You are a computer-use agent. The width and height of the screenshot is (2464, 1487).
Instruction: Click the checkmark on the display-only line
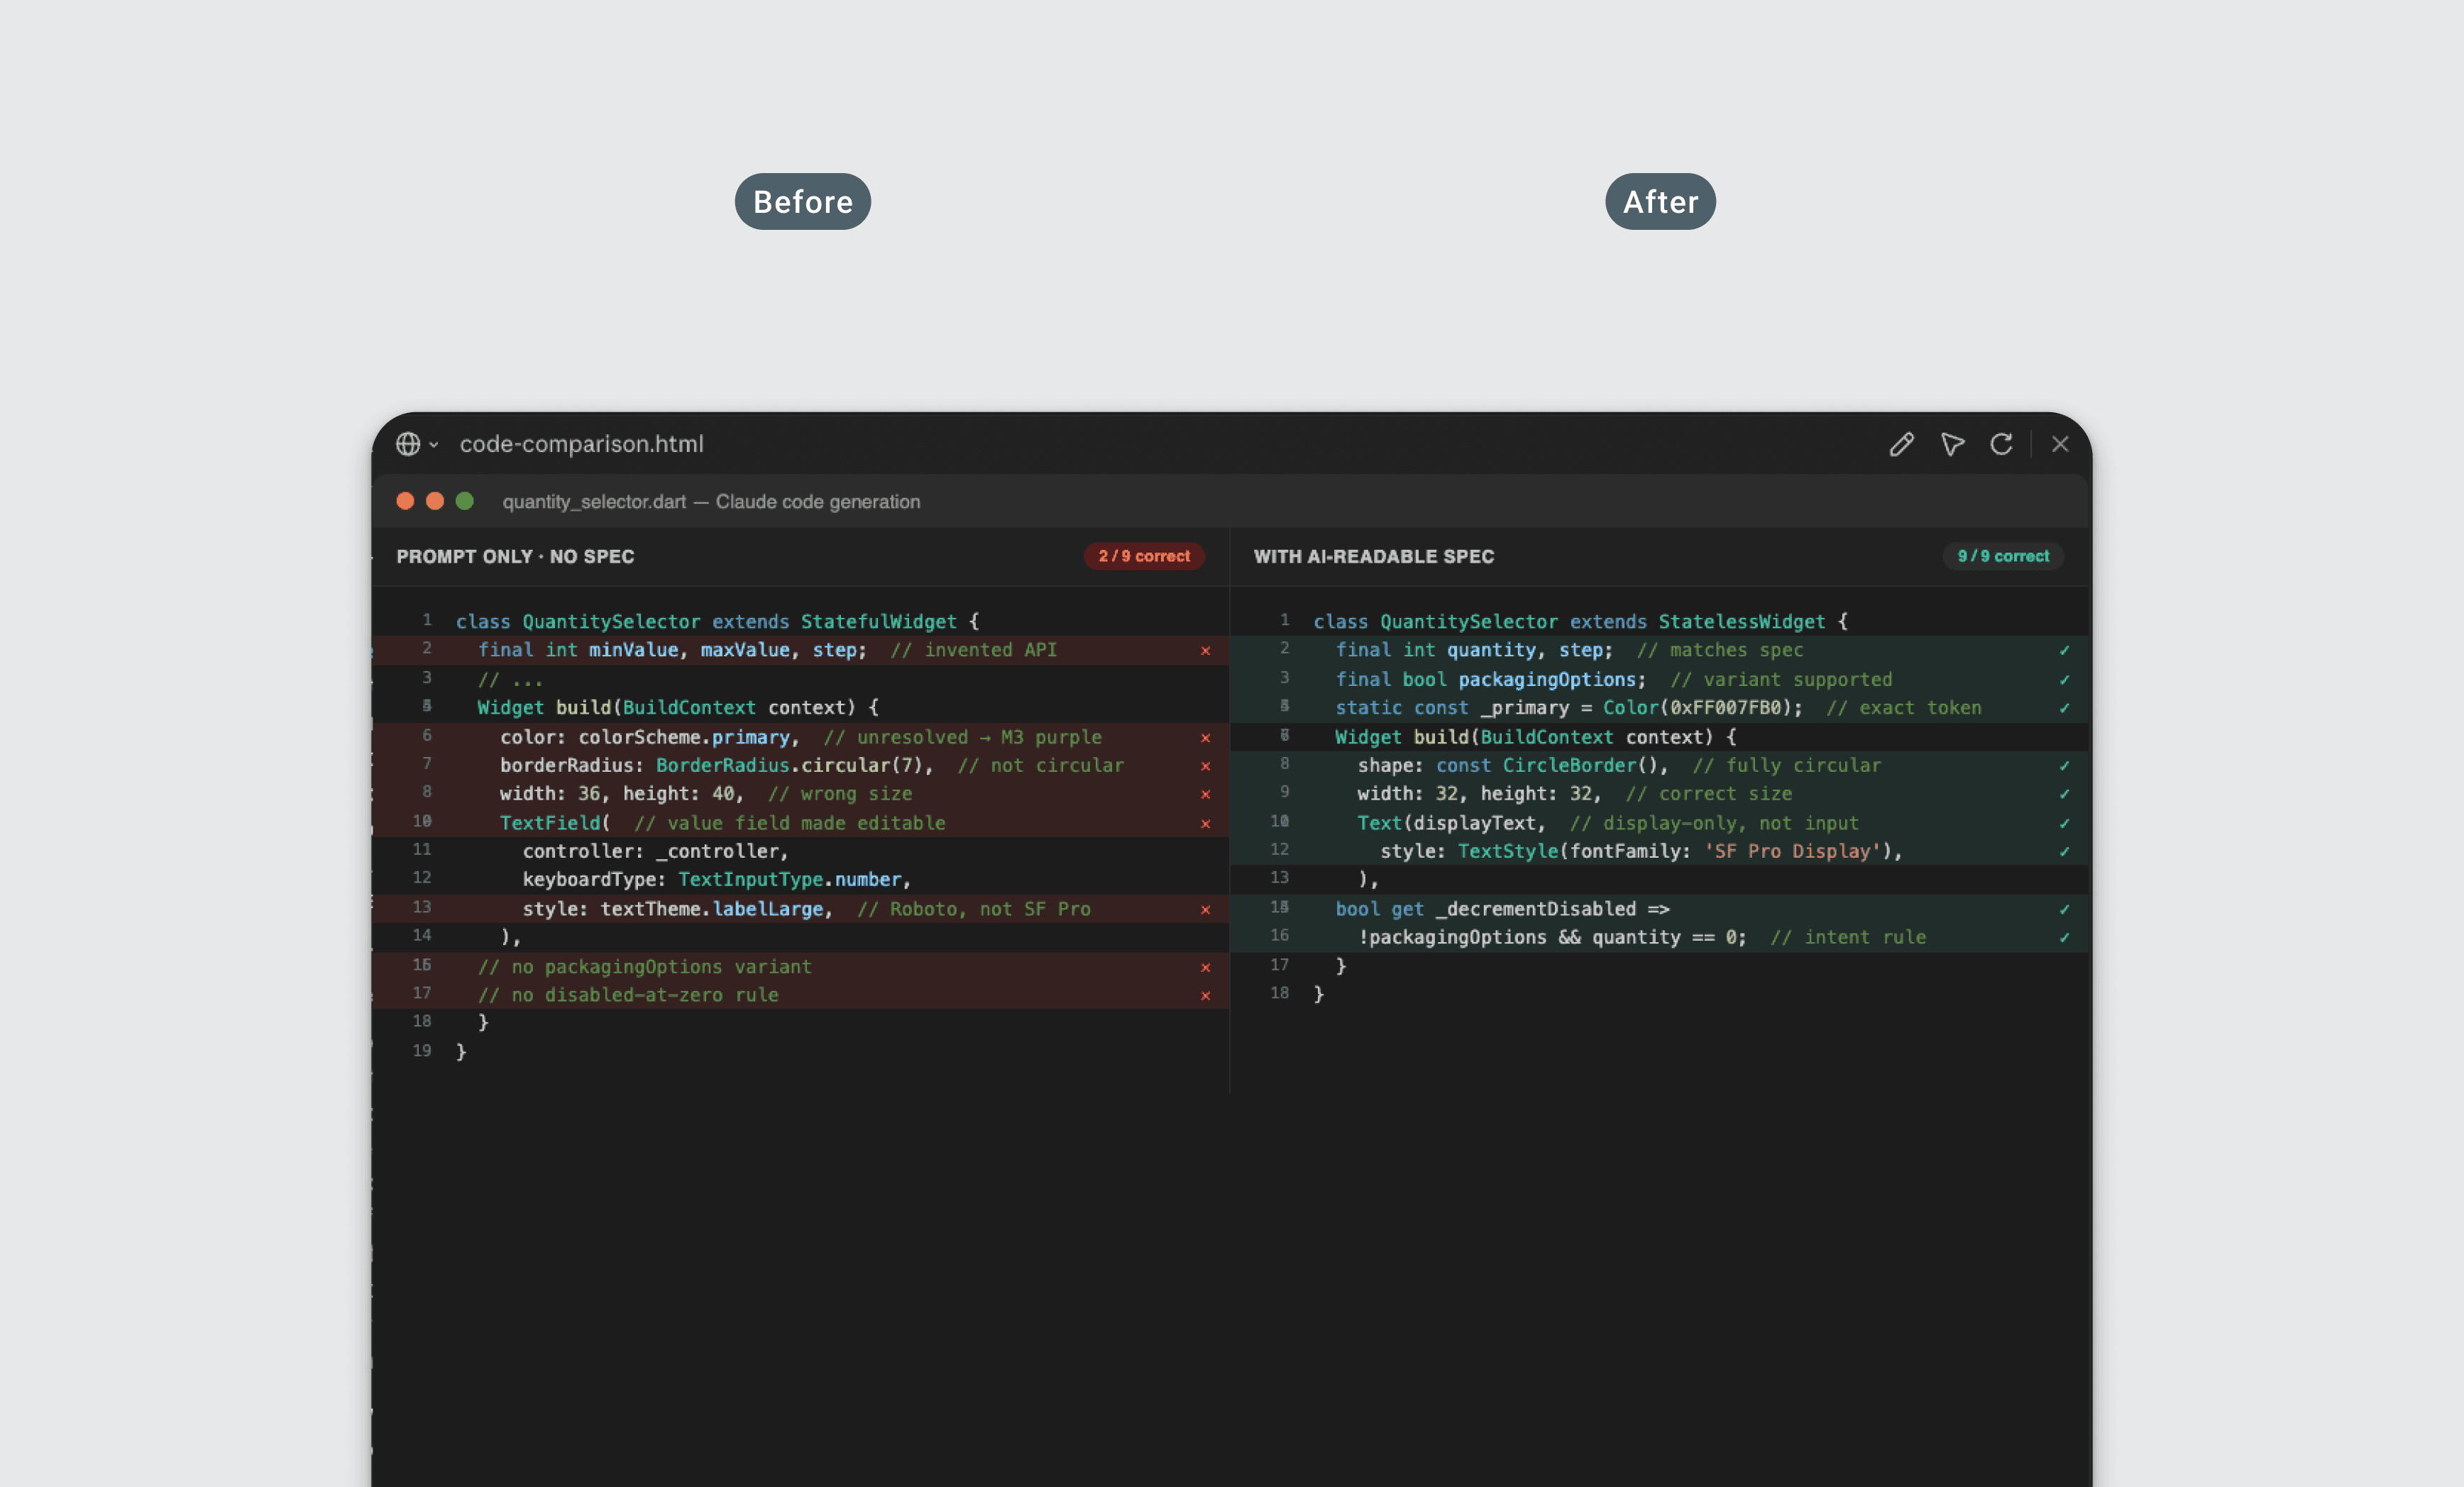2064,824
